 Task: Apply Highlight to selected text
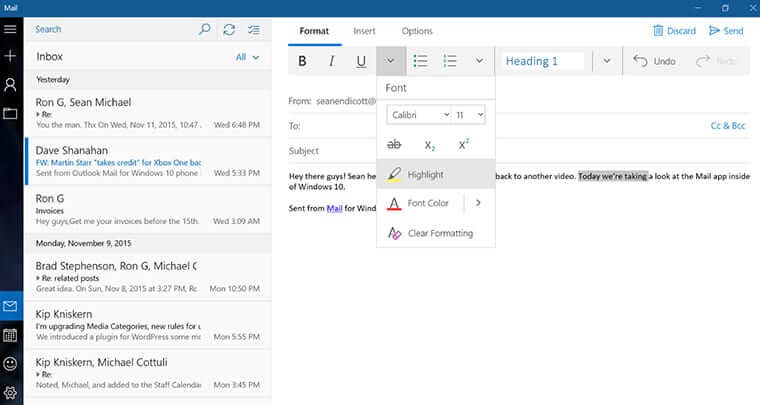click(436, 174)
